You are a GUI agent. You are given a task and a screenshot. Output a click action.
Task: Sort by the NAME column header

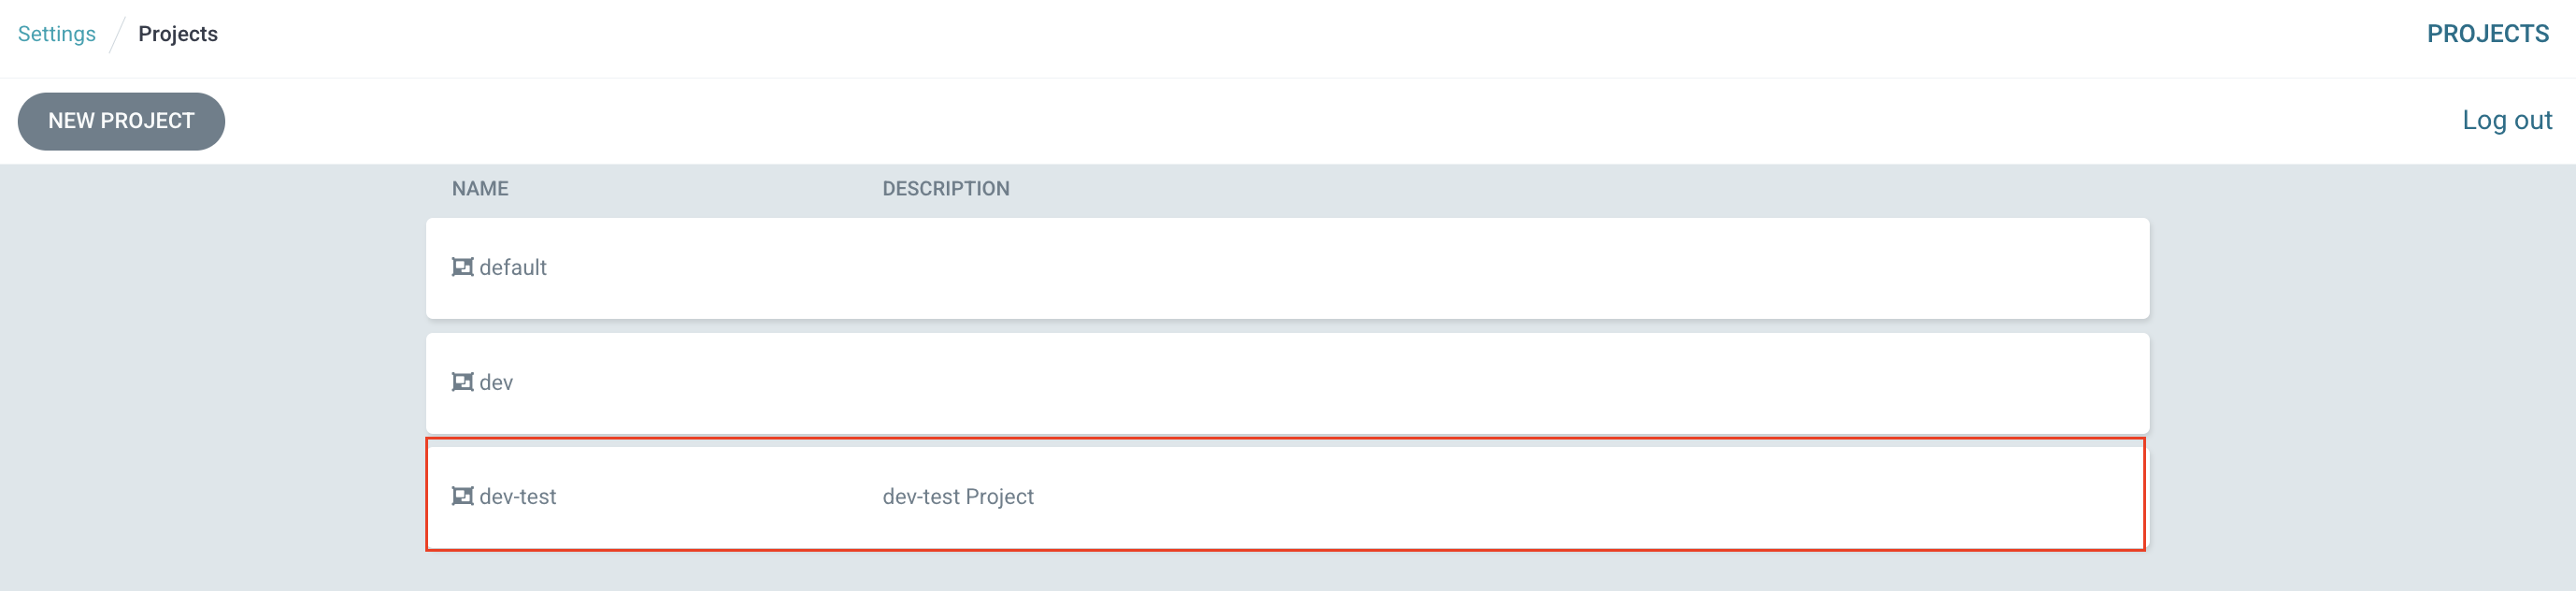(x=480, y=188)
